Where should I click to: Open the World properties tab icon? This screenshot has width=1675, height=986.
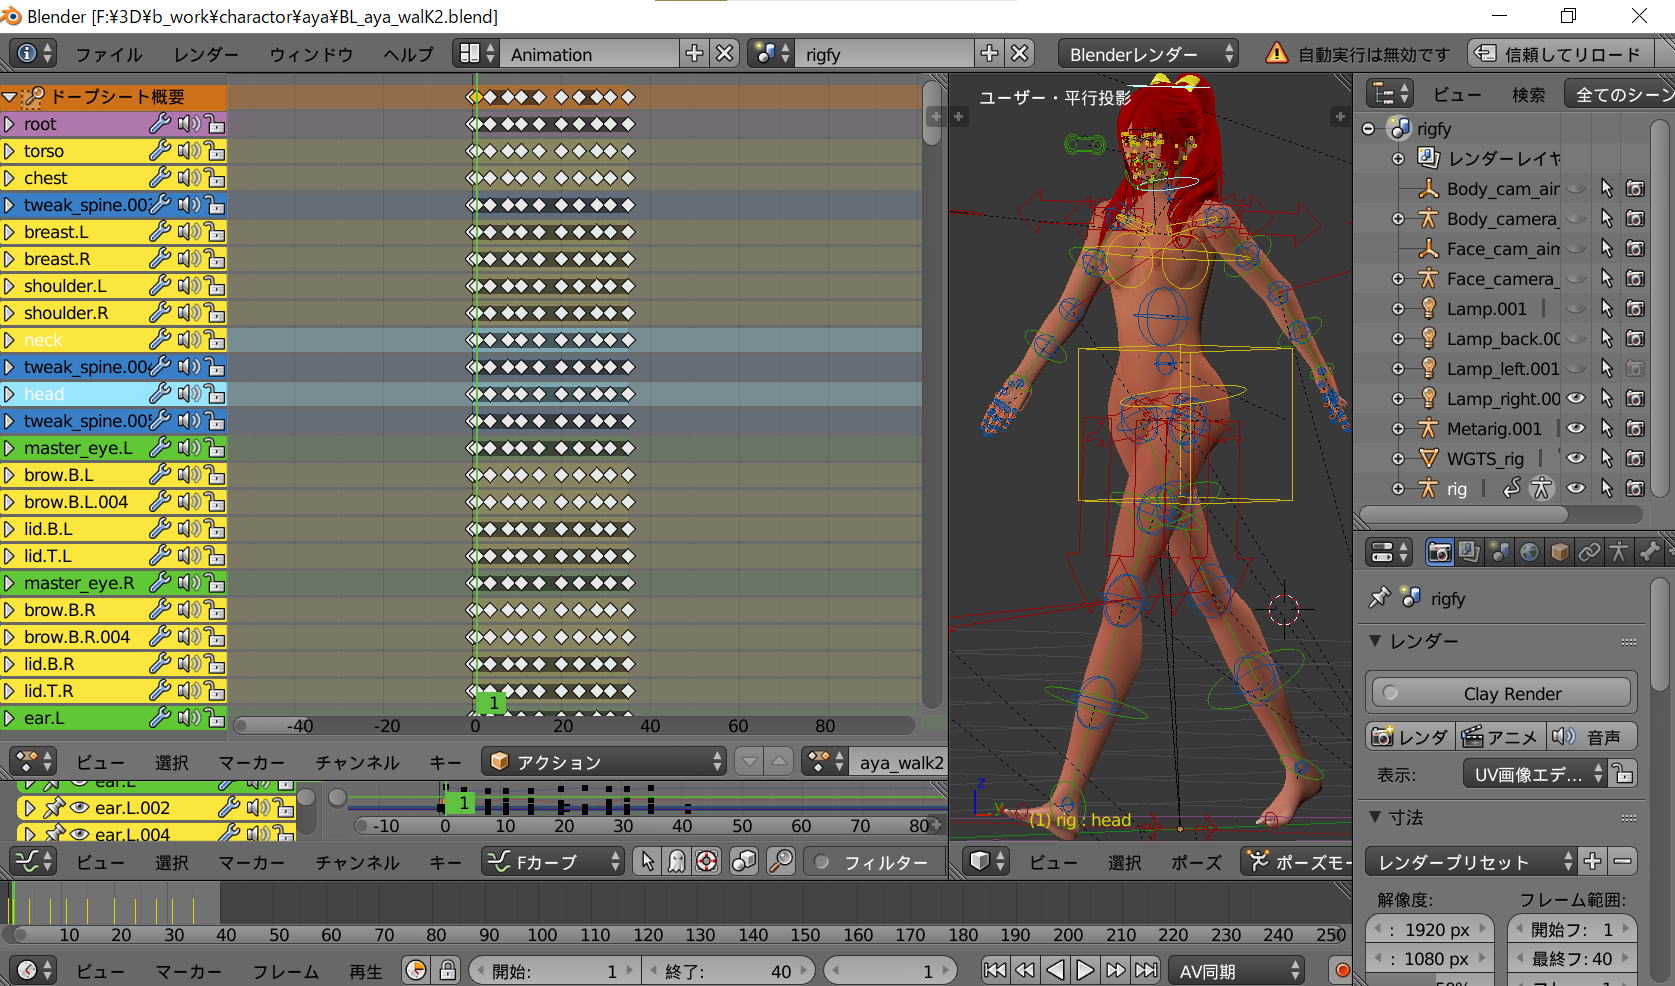pos(1529,552)
